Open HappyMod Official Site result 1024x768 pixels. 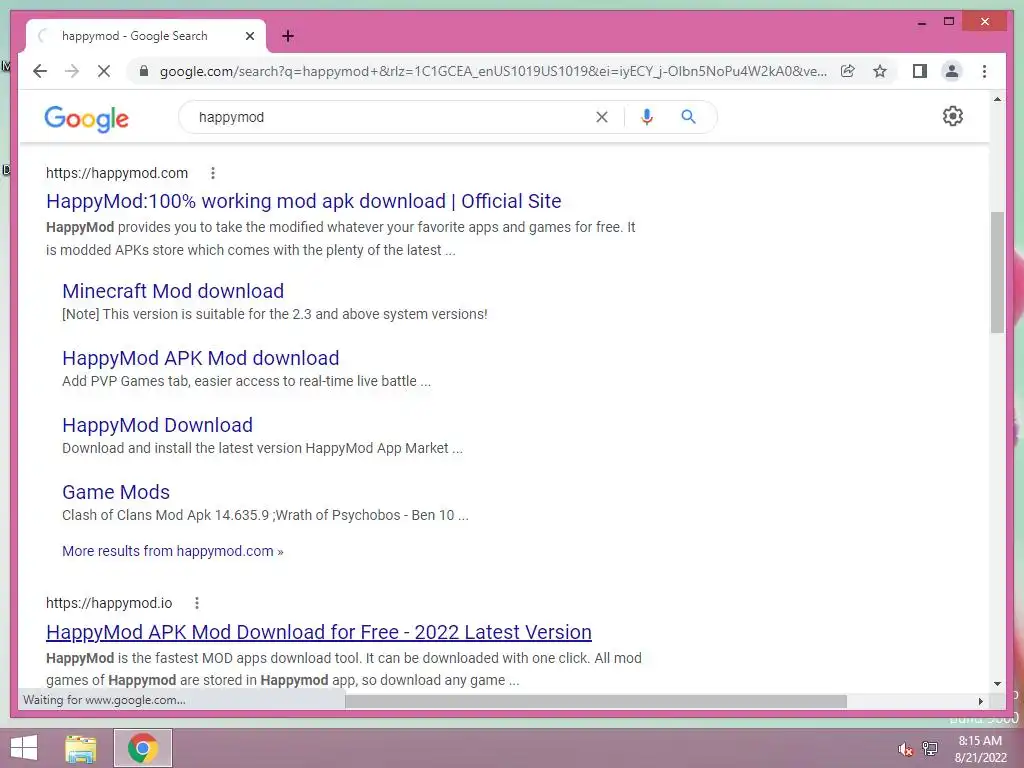[304, 201]
